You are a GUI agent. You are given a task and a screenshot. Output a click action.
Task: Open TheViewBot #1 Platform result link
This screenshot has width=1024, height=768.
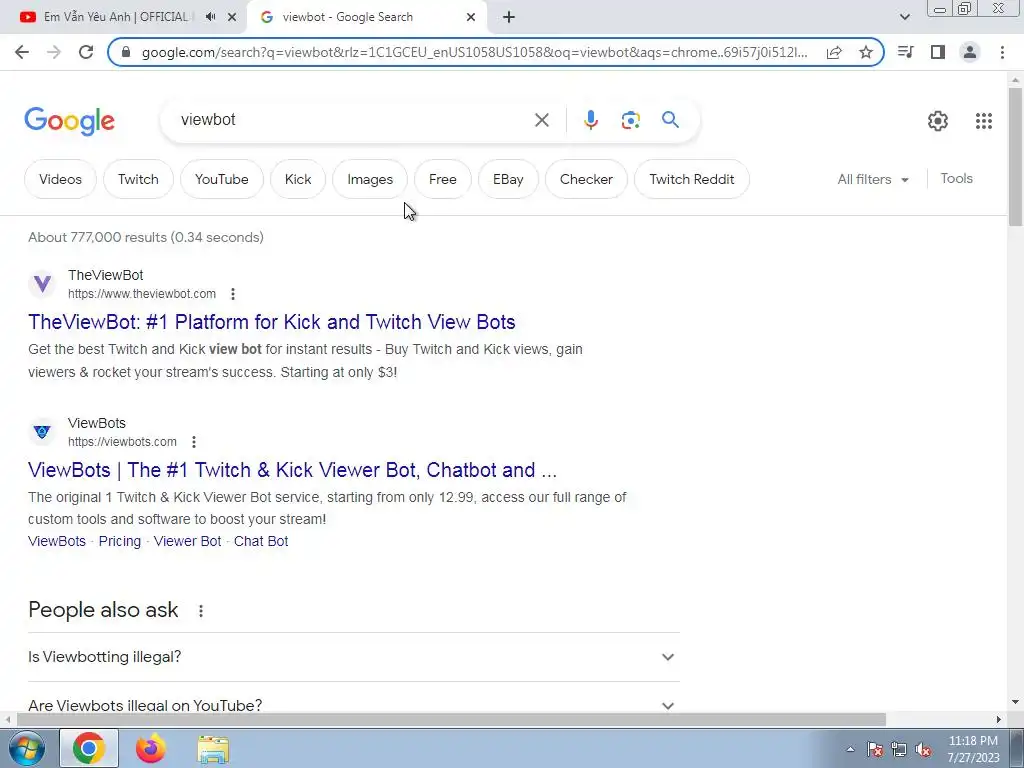pos(272,322)
